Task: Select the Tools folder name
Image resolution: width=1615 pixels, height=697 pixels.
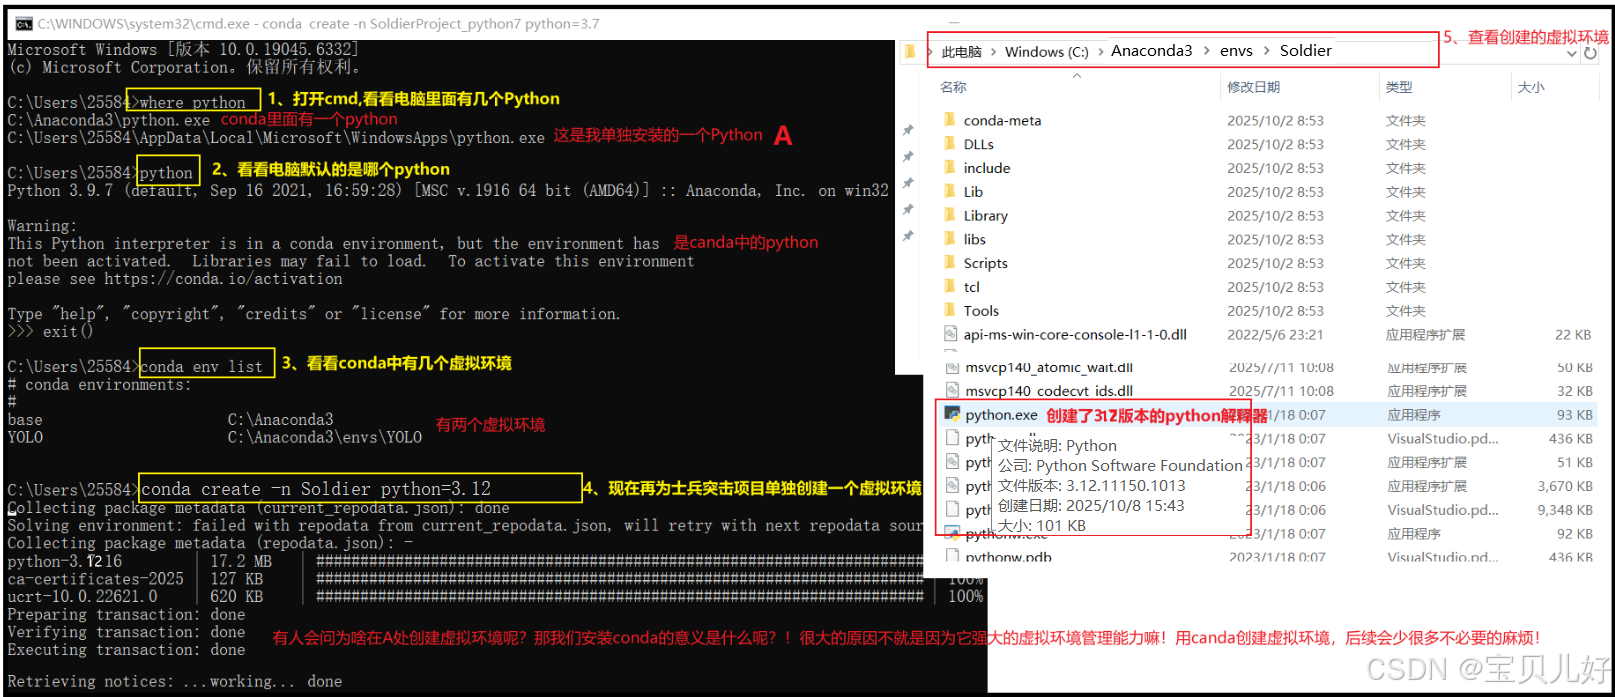Action: click(x=981, y=311)
